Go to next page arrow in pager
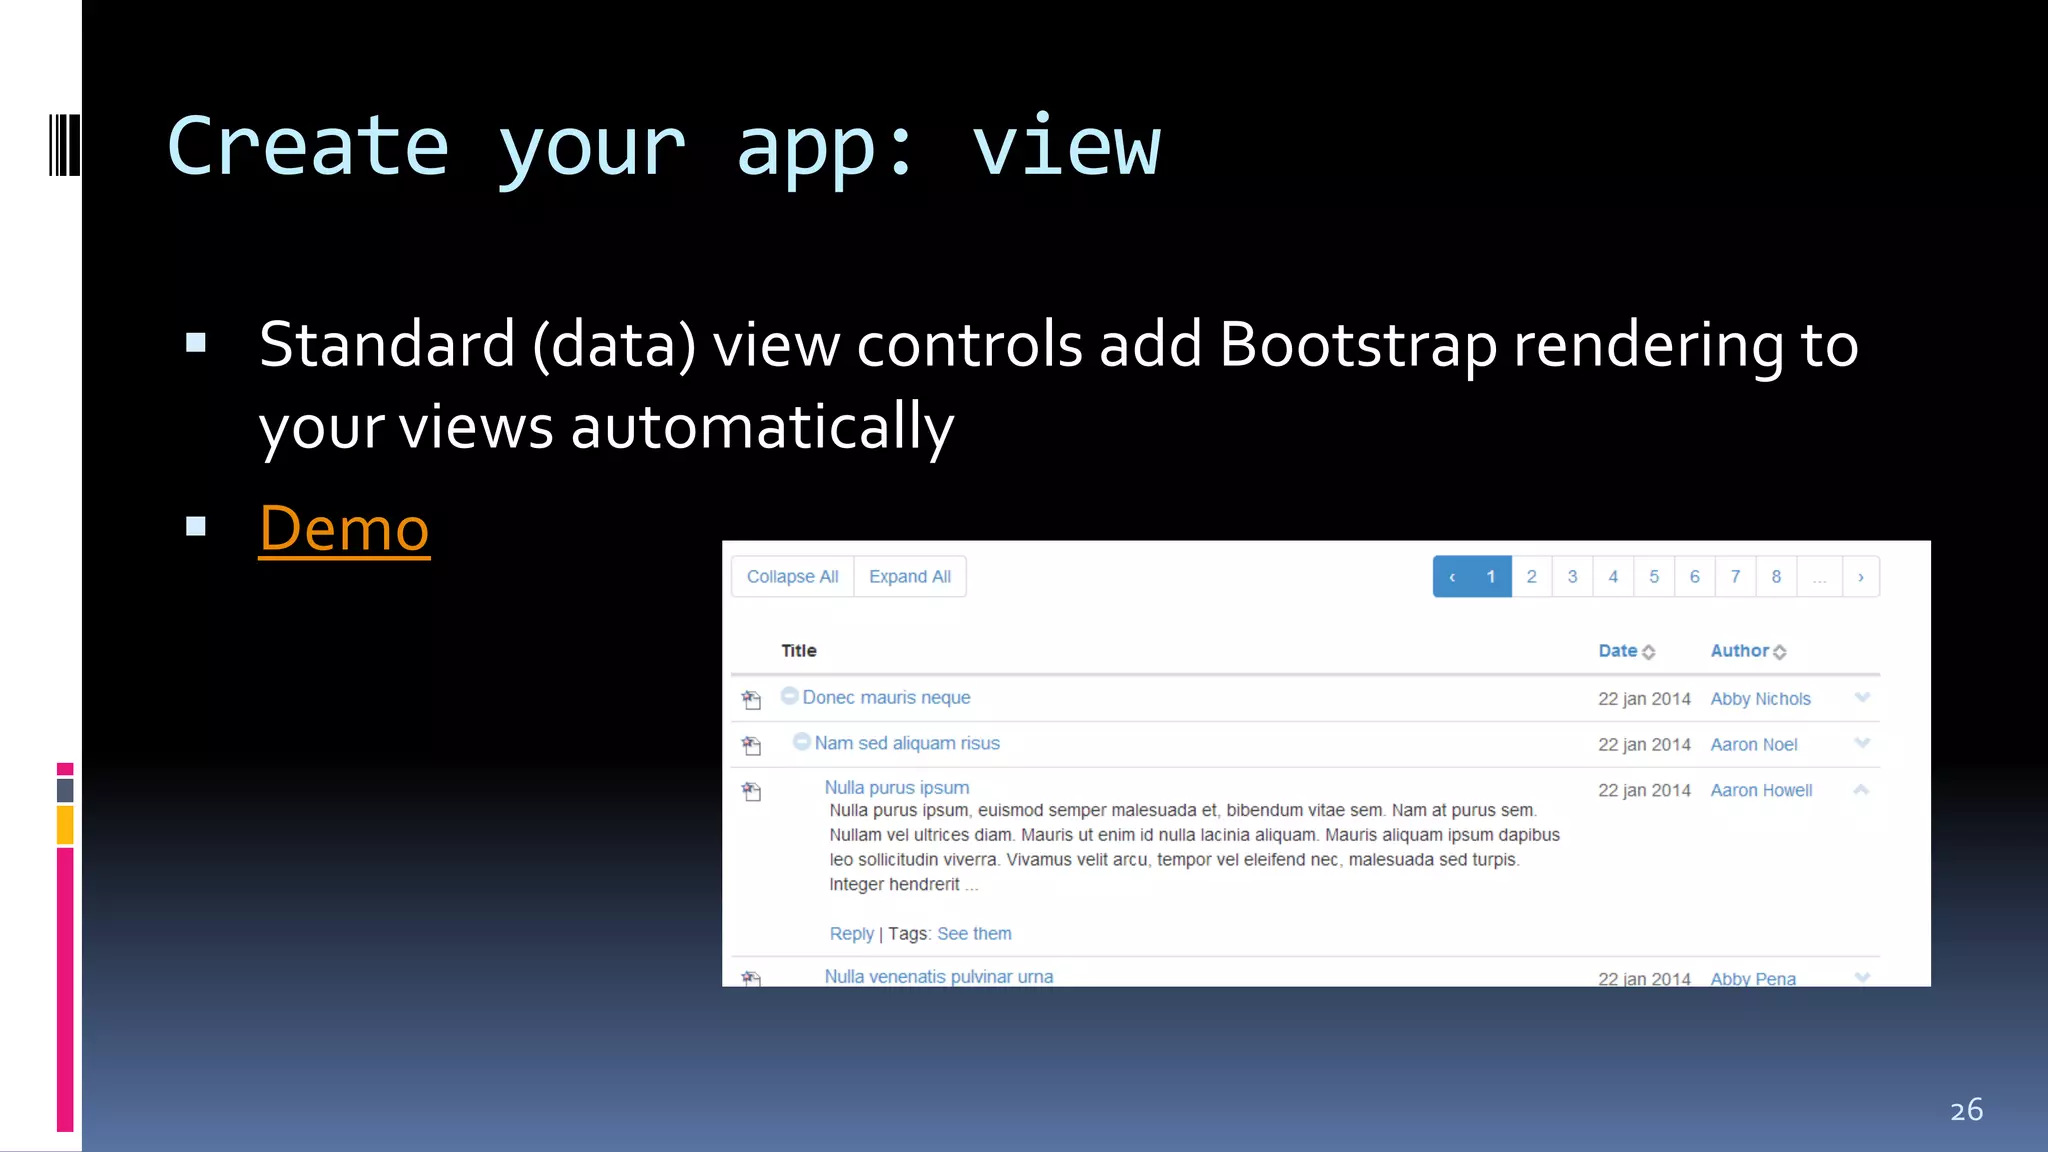Viewport: 2048px width, 1152px height. tap(1861, 577)
